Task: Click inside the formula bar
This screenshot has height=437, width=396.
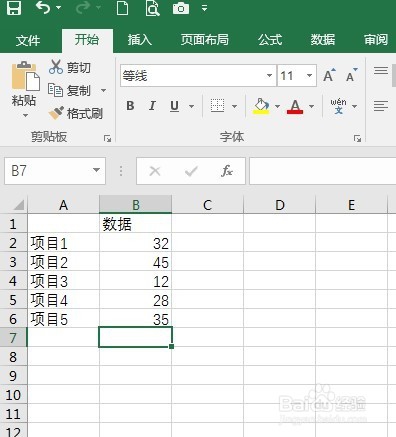Action: tap(323, 171)
